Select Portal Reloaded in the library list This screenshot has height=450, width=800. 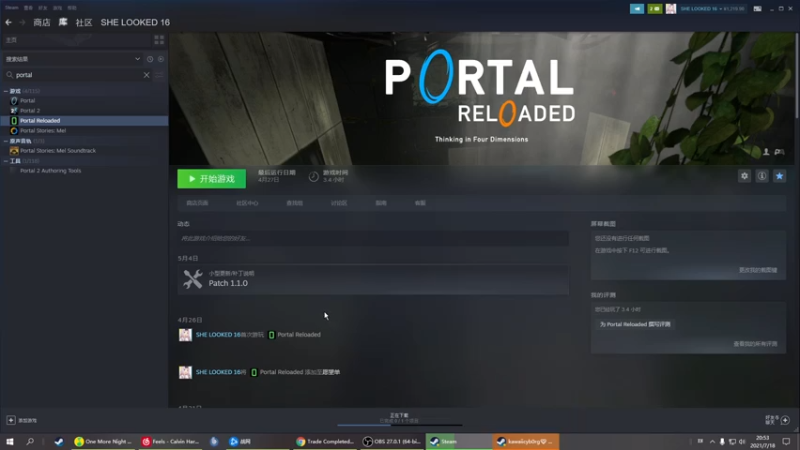coord(84,120)
